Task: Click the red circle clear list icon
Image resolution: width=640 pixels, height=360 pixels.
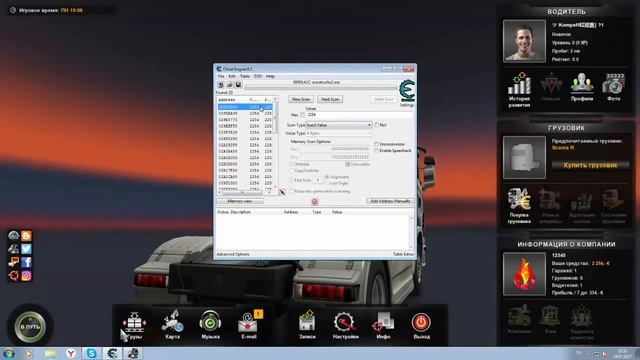Action: click(315, 202)
